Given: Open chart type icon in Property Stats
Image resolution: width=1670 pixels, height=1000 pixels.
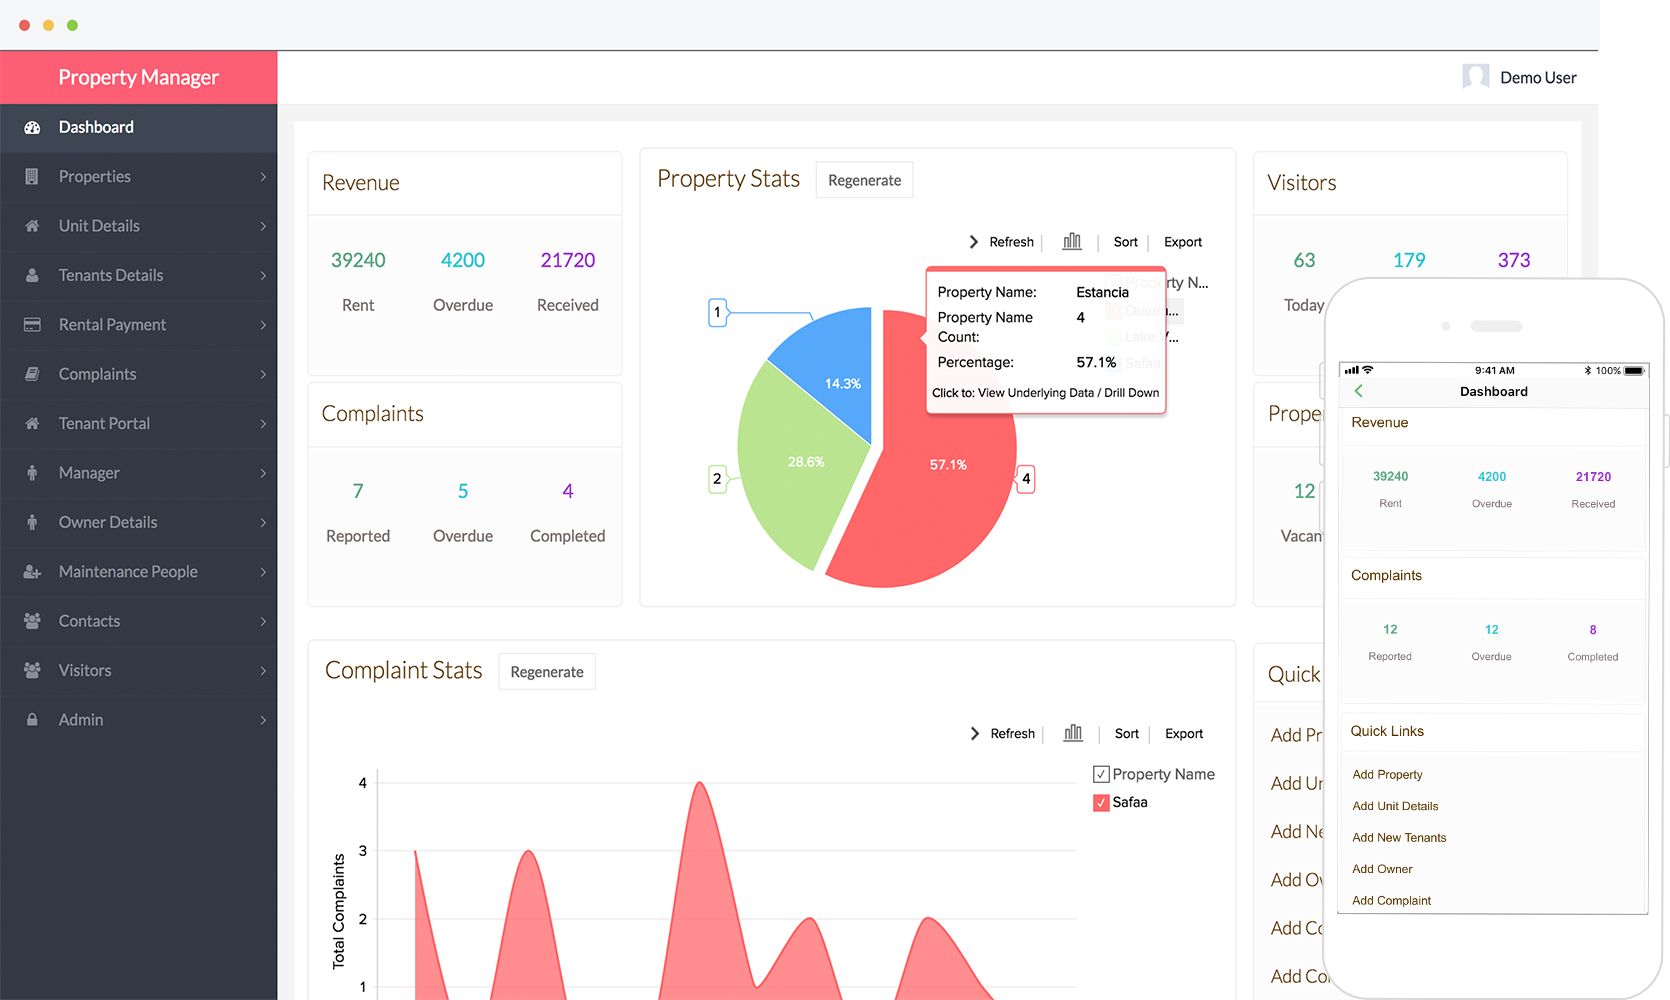Looking at the screenshot, I should [x=1072, y=242].
